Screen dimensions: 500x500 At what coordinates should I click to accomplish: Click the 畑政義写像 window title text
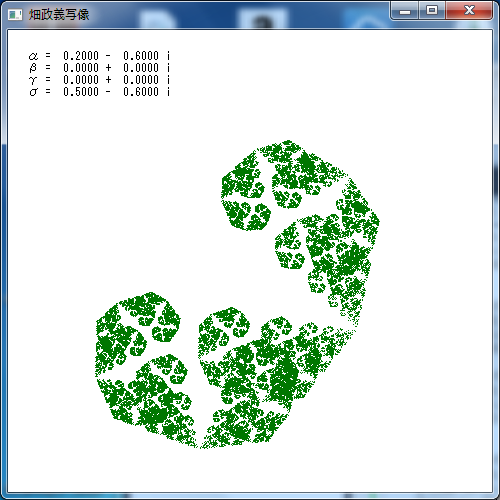point(59,15)
